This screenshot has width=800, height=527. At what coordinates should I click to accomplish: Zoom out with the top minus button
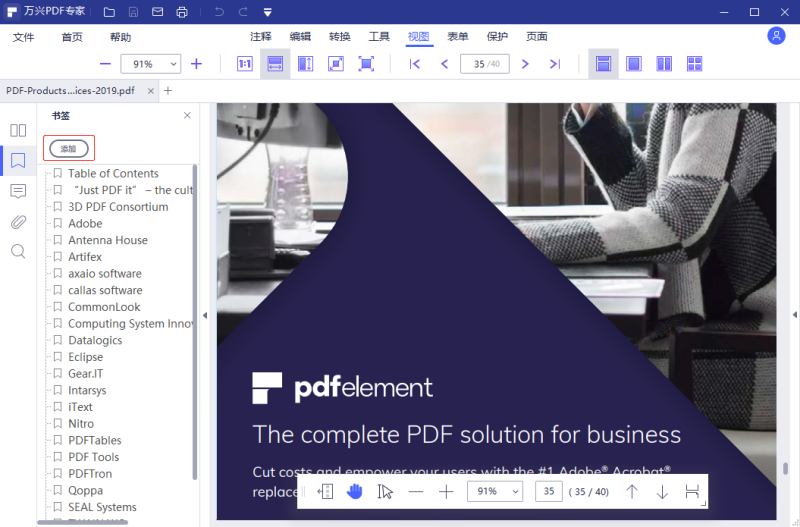point(105,64)
